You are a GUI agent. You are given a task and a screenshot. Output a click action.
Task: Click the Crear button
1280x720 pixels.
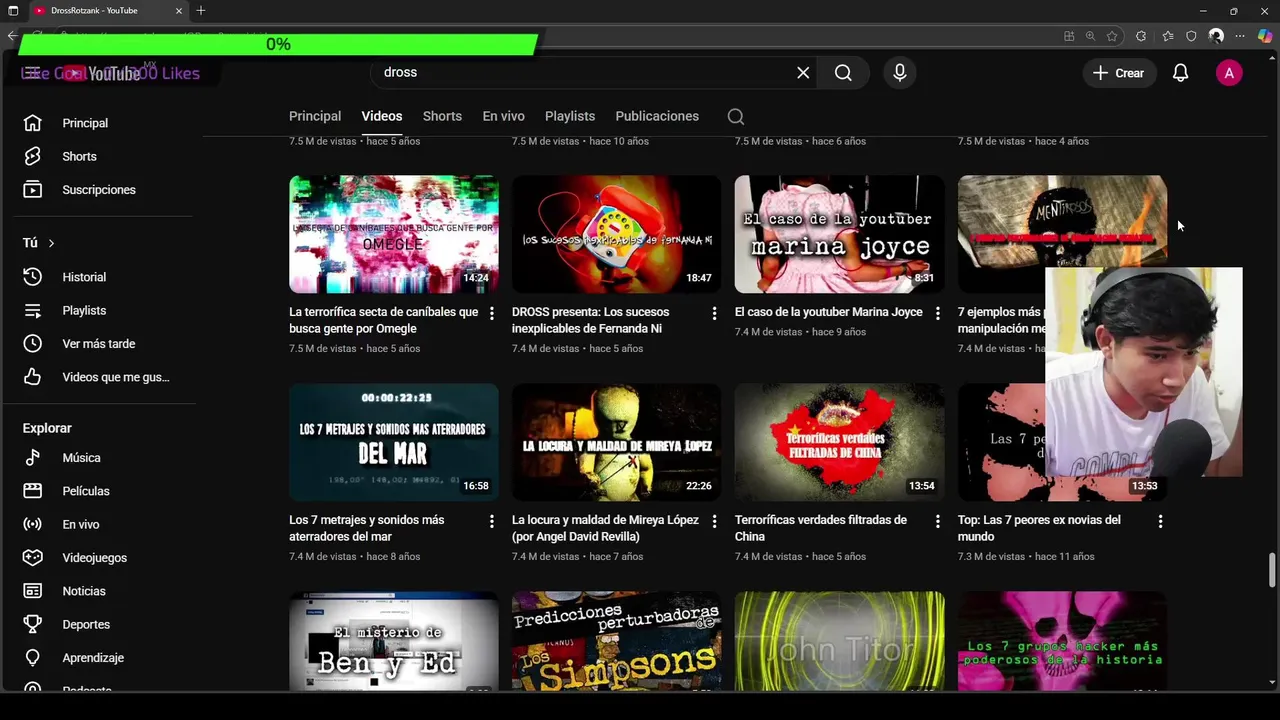click(1118, 73)
